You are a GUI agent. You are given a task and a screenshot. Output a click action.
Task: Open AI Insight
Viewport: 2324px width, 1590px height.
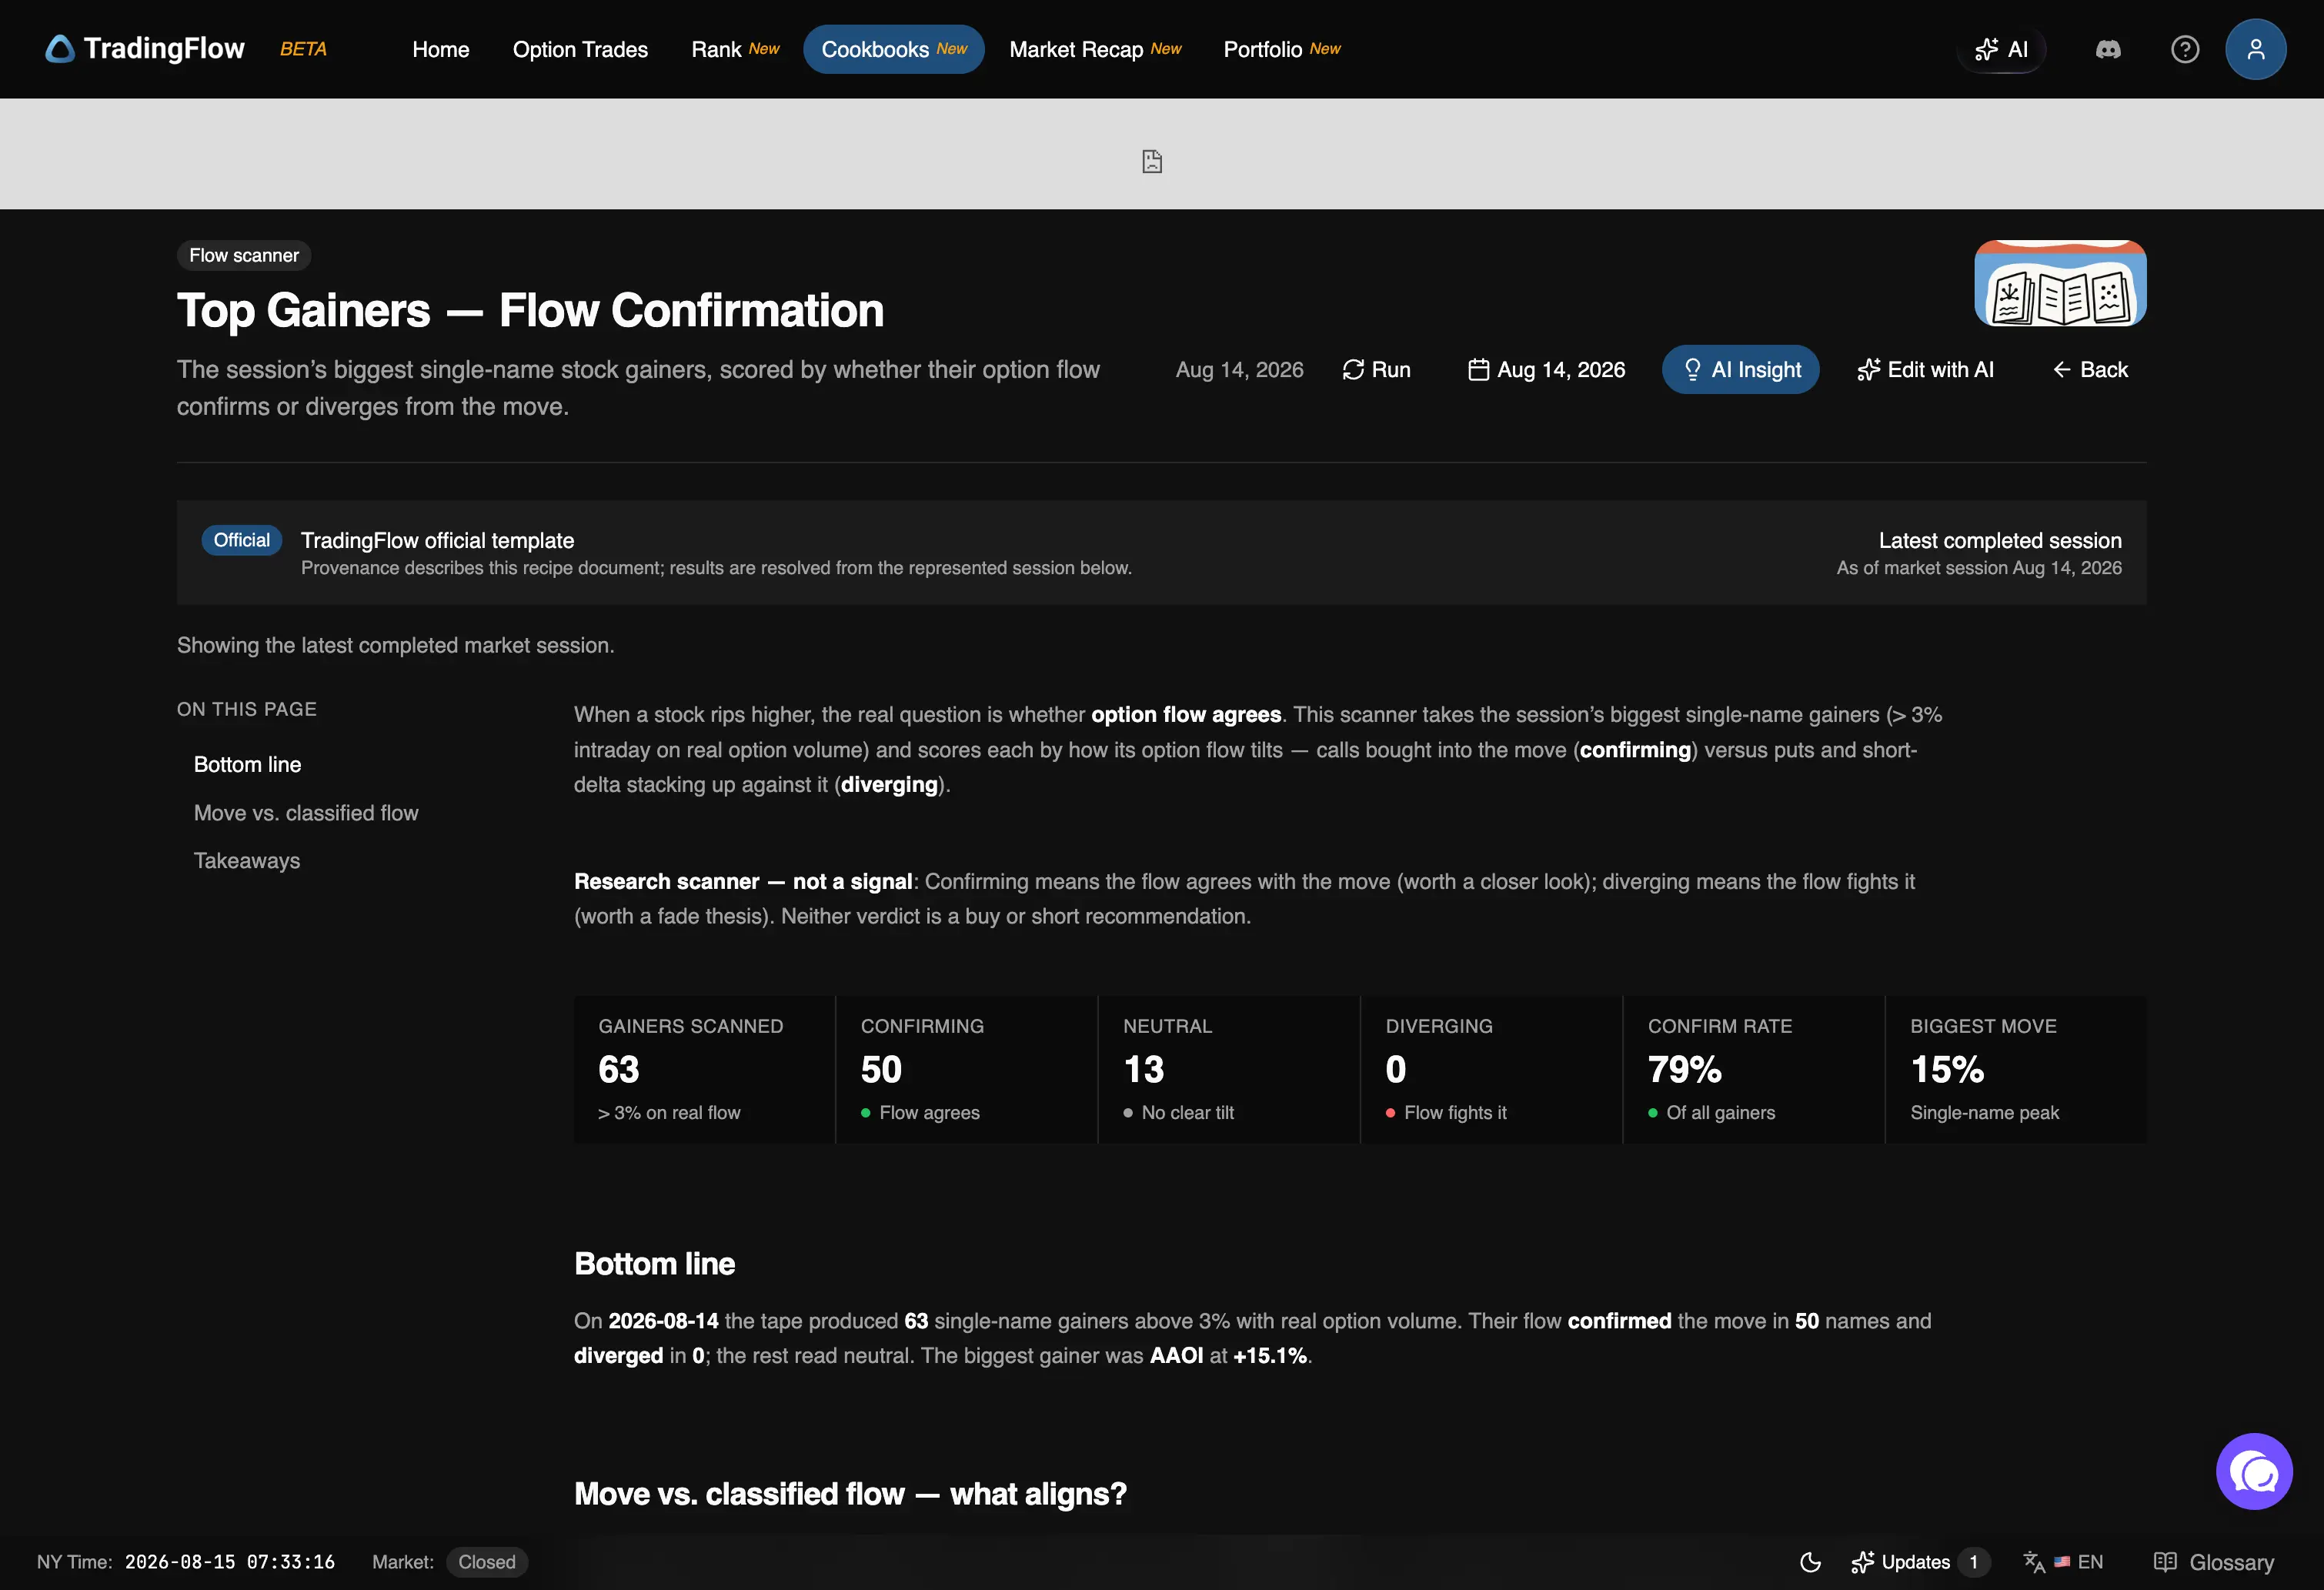1741,370
